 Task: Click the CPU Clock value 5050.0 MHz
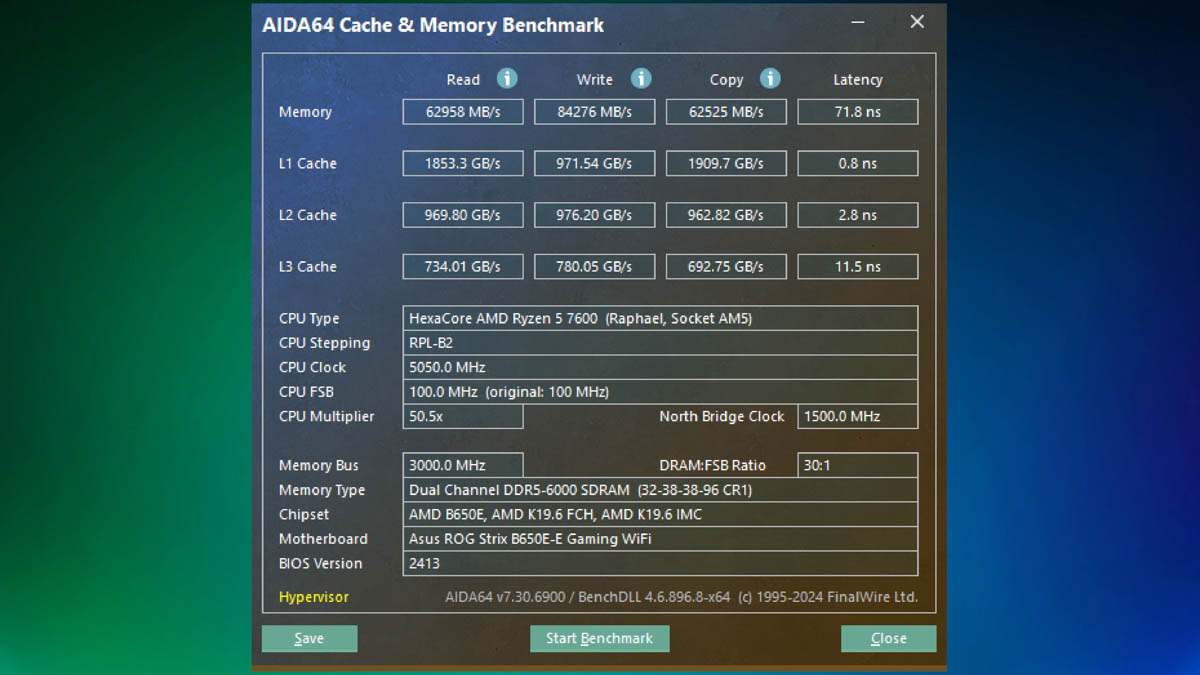660,367
